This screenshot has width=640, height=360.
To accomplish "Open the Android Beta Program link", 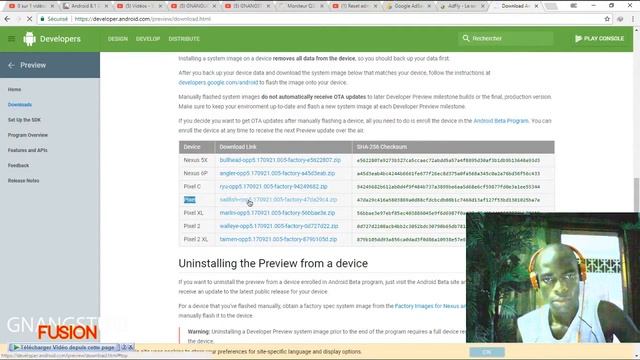I will click(x=501, y=121).
